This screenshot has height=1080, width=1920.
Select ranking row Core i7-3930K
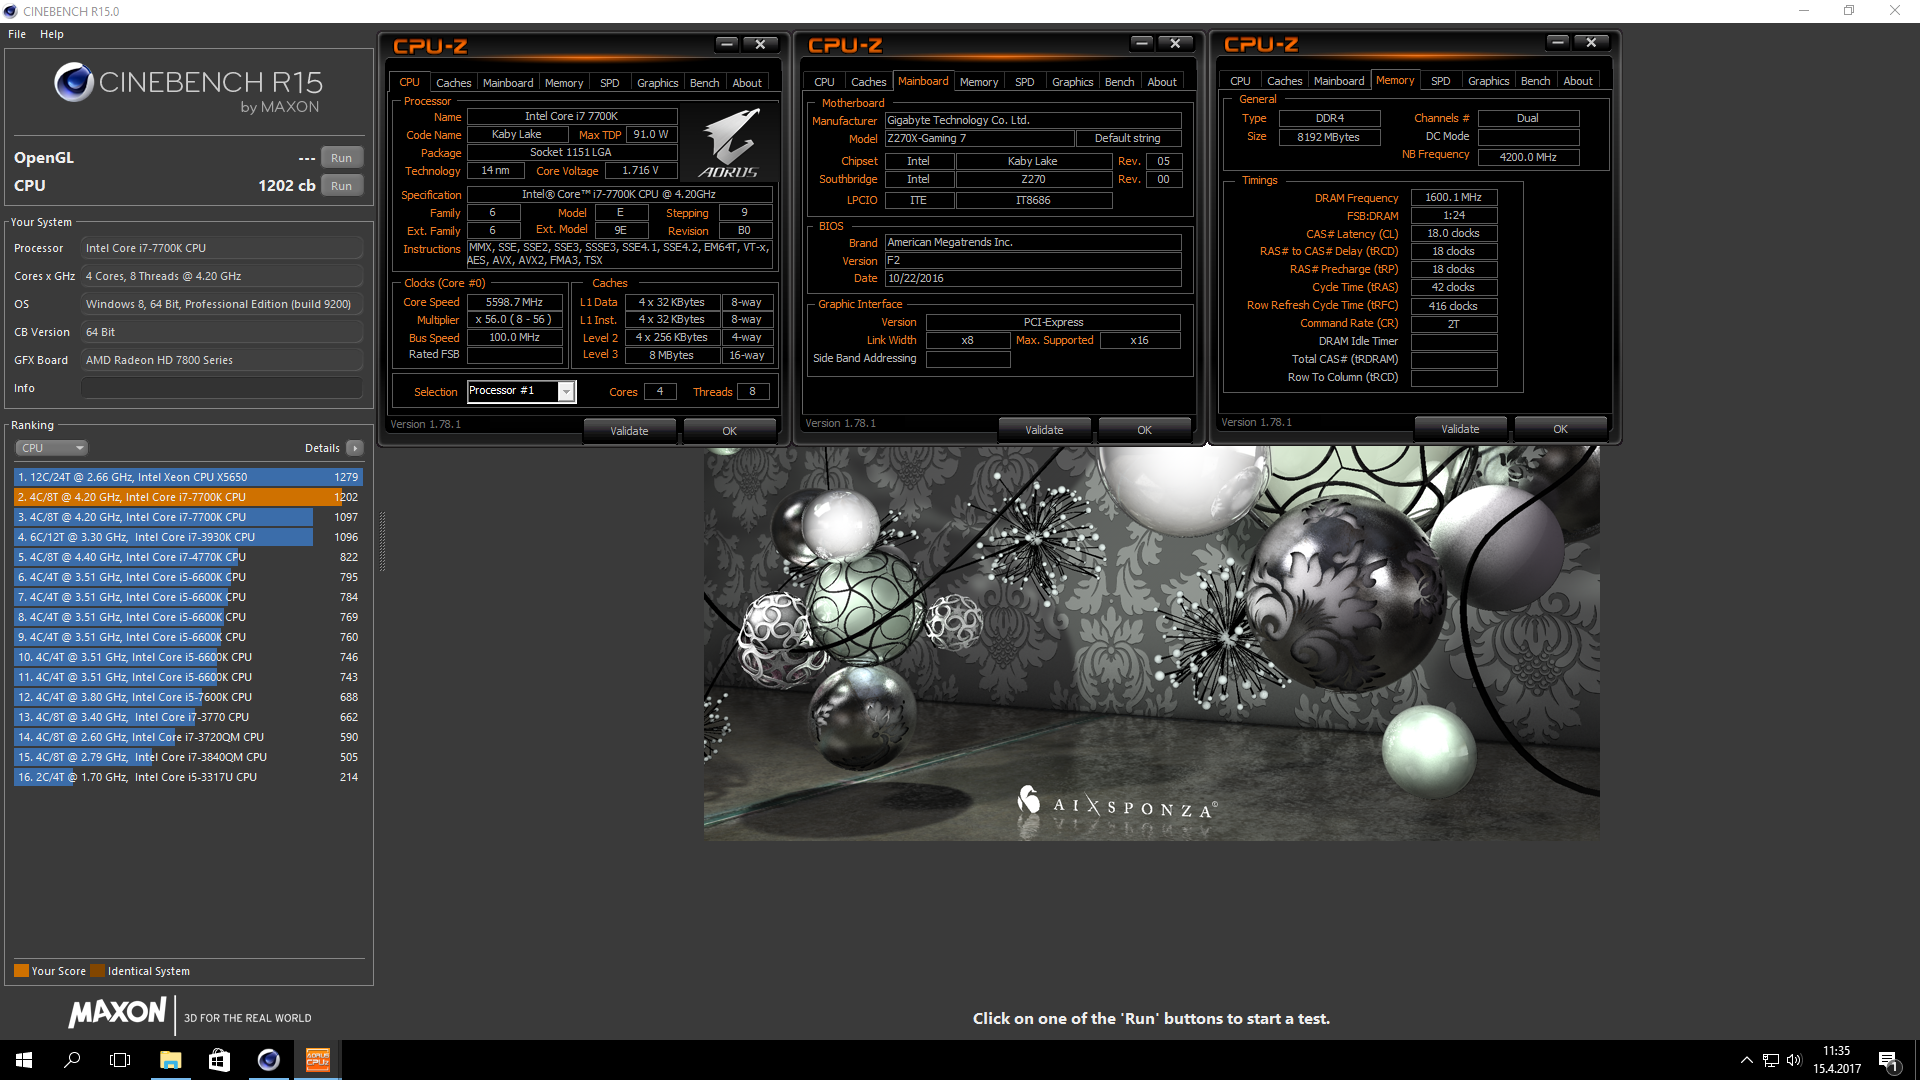[188, 537]
